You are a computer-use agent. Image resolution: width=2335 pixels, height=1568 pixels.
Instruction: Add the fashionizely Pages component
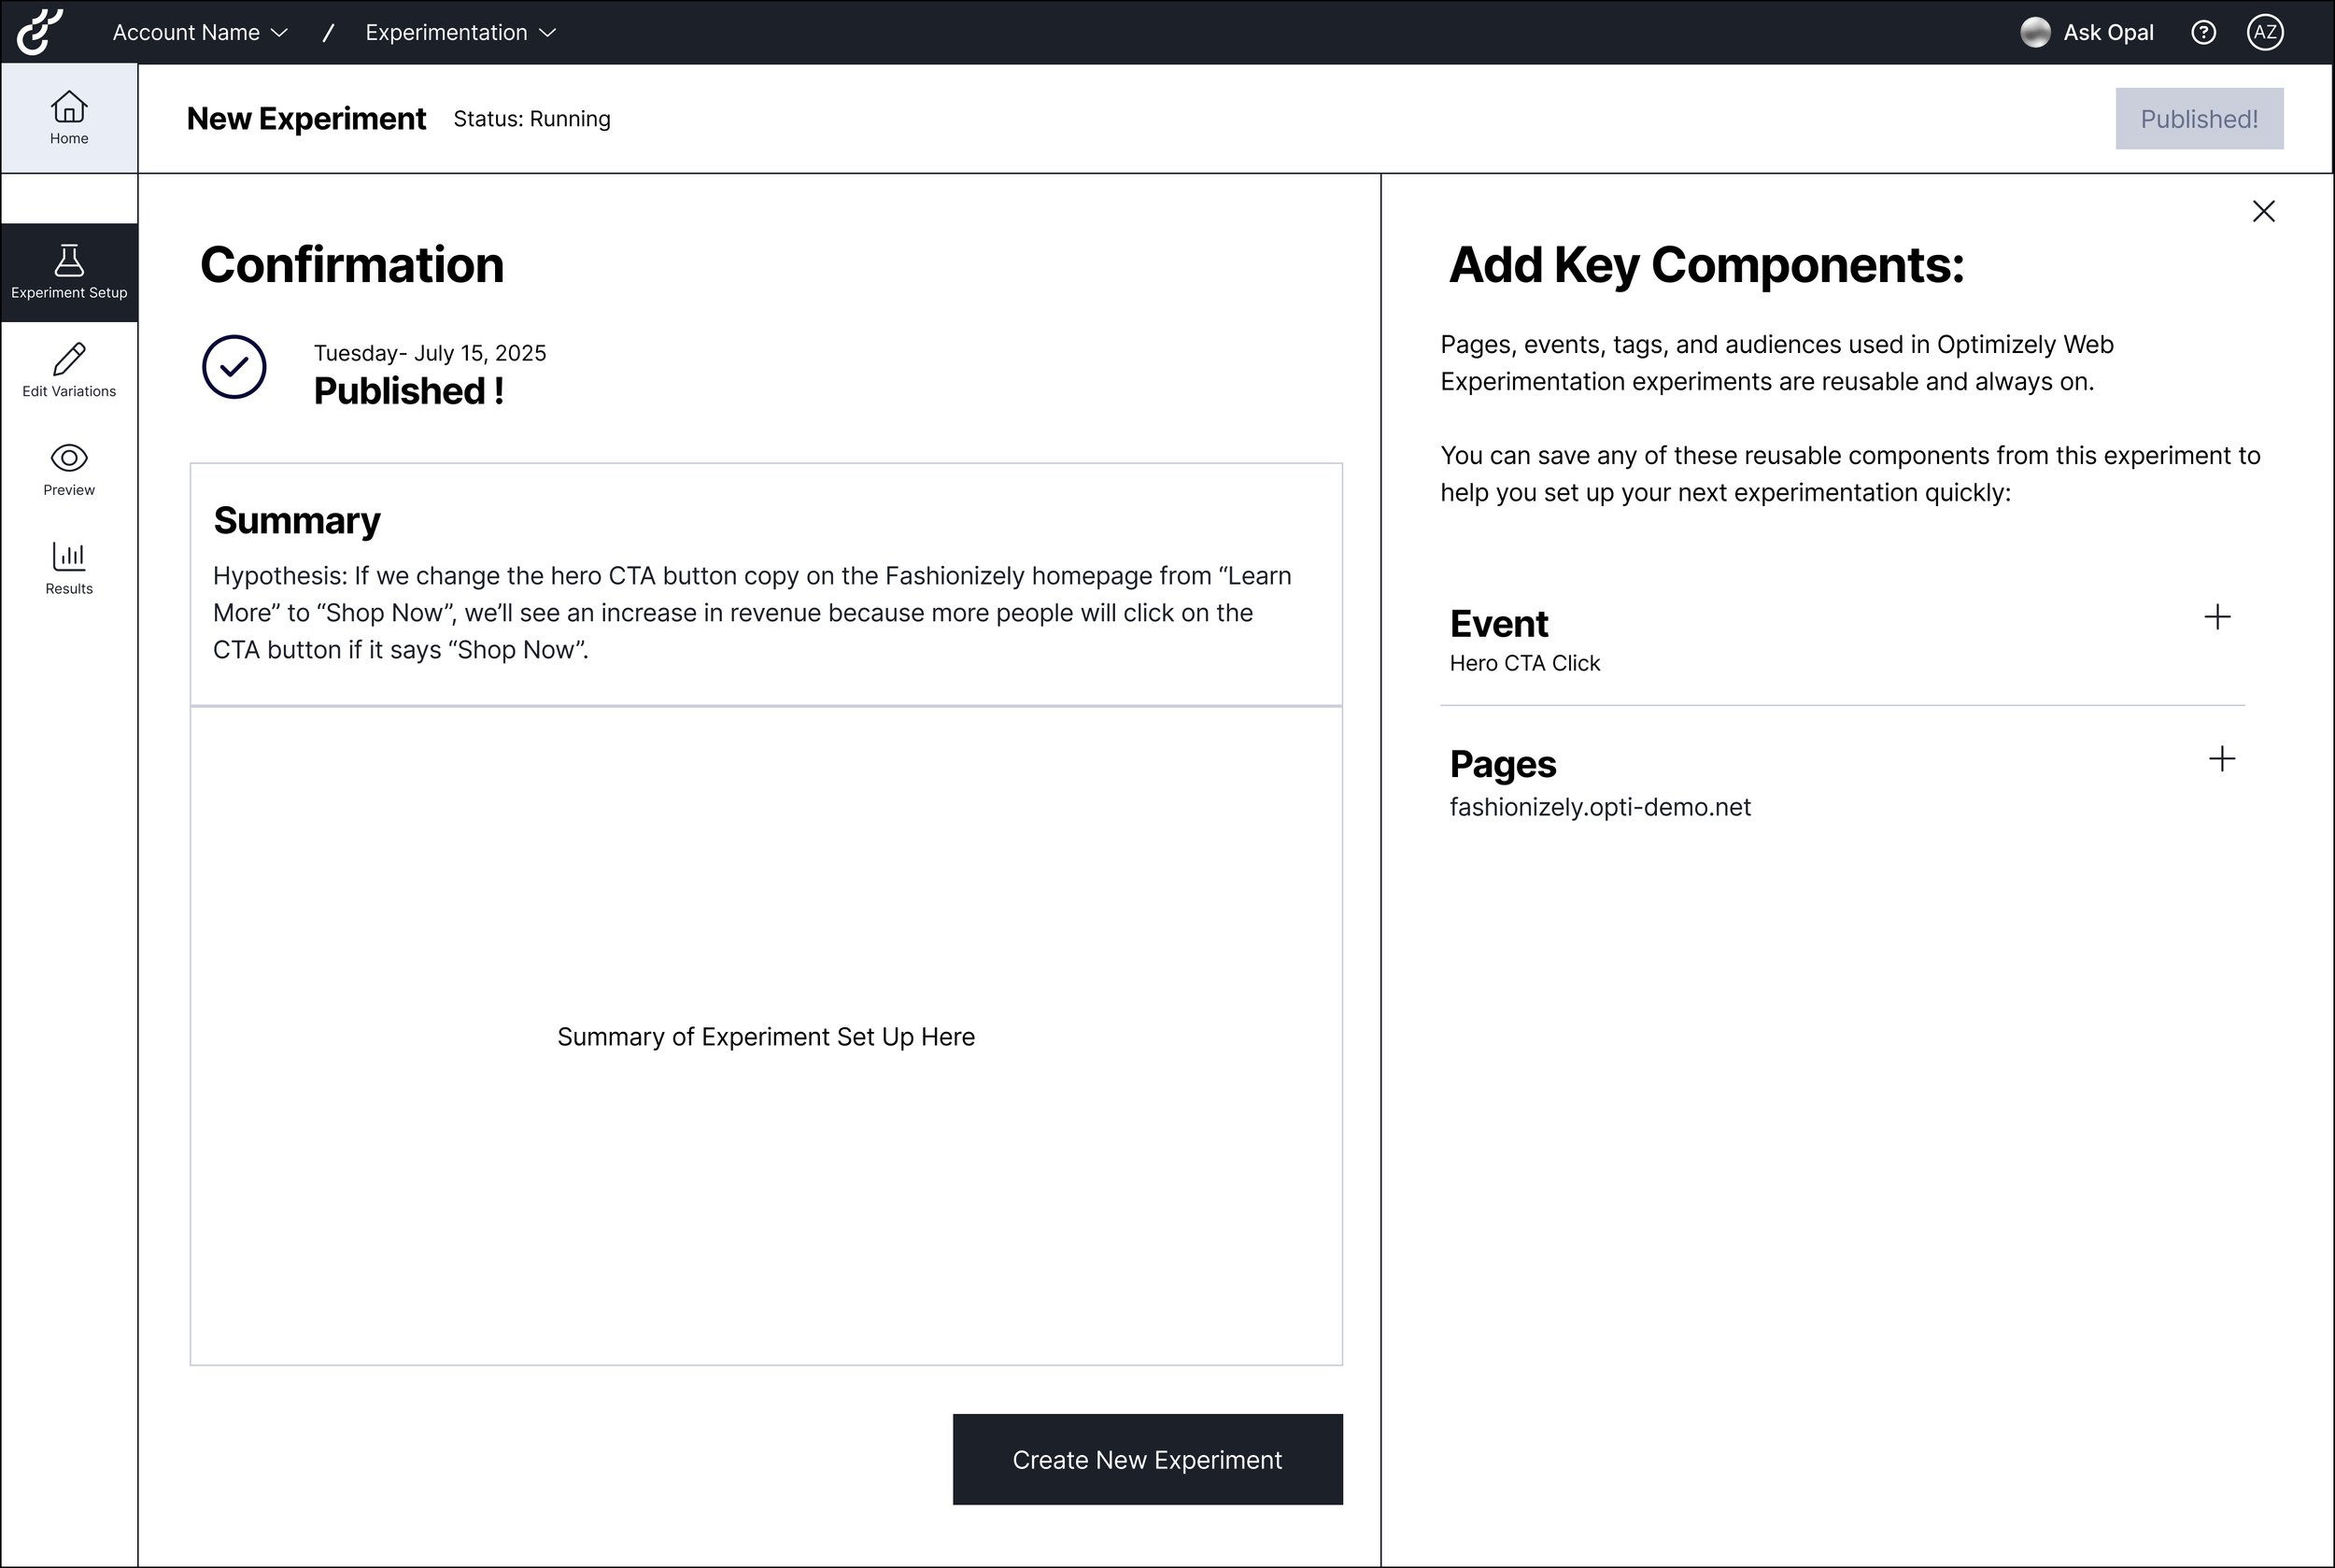(x=2221, y=759)
